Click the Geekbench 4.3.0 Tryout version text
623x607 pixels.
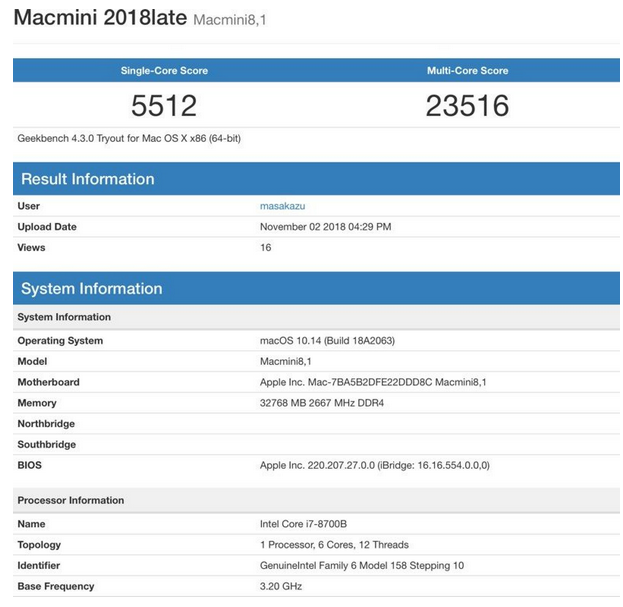[129, 138]
